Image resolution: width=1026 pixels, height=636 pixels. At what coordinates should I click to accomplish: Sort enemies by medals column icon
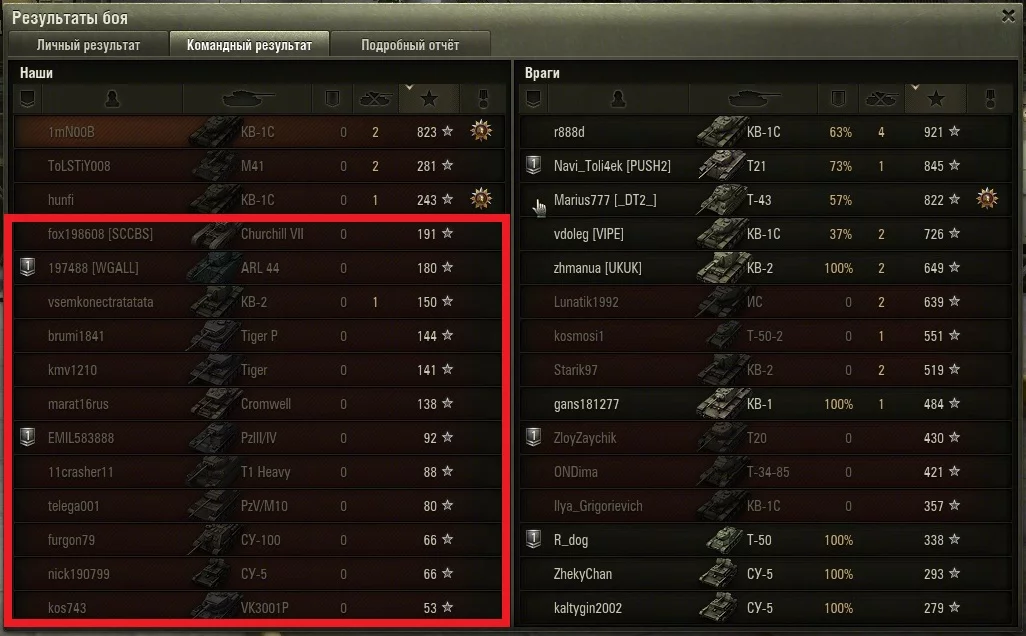[990, 99]
